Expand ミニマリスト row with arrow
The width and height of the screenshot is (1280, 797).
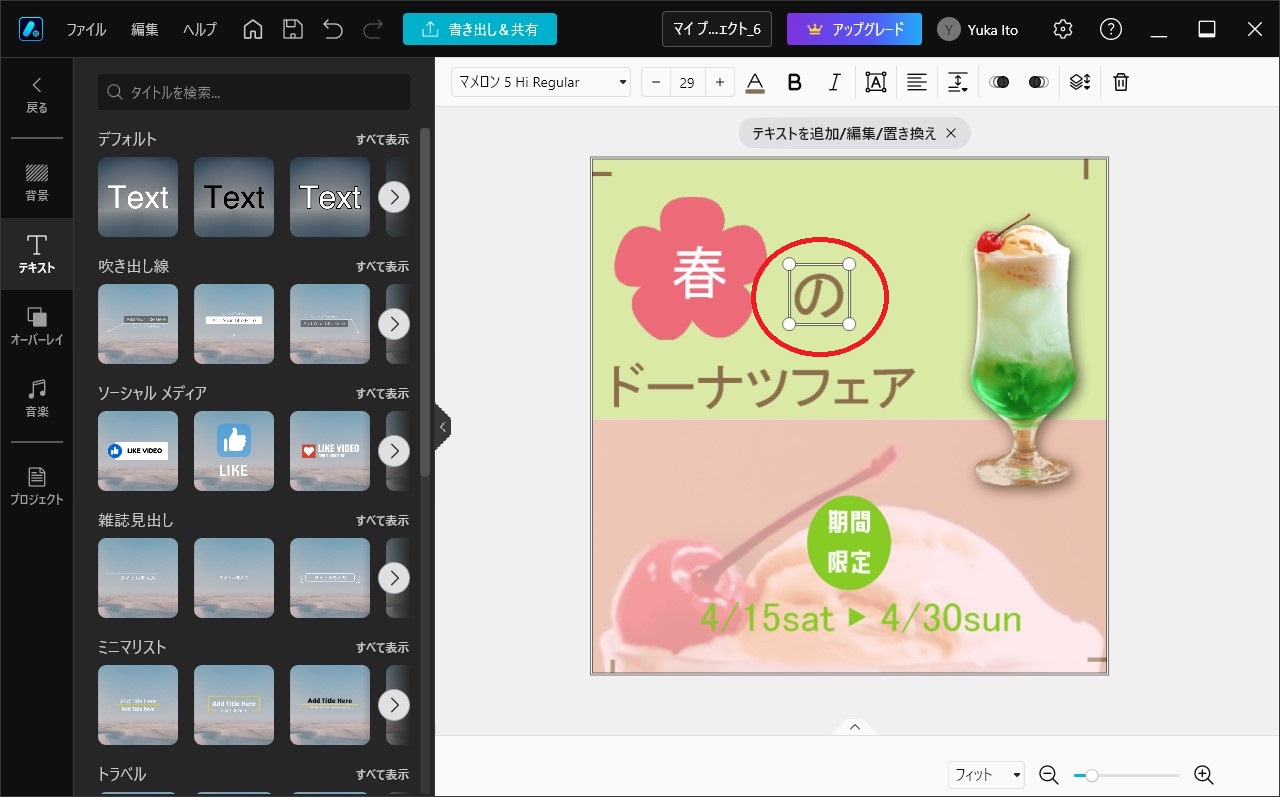click(394, 705)
